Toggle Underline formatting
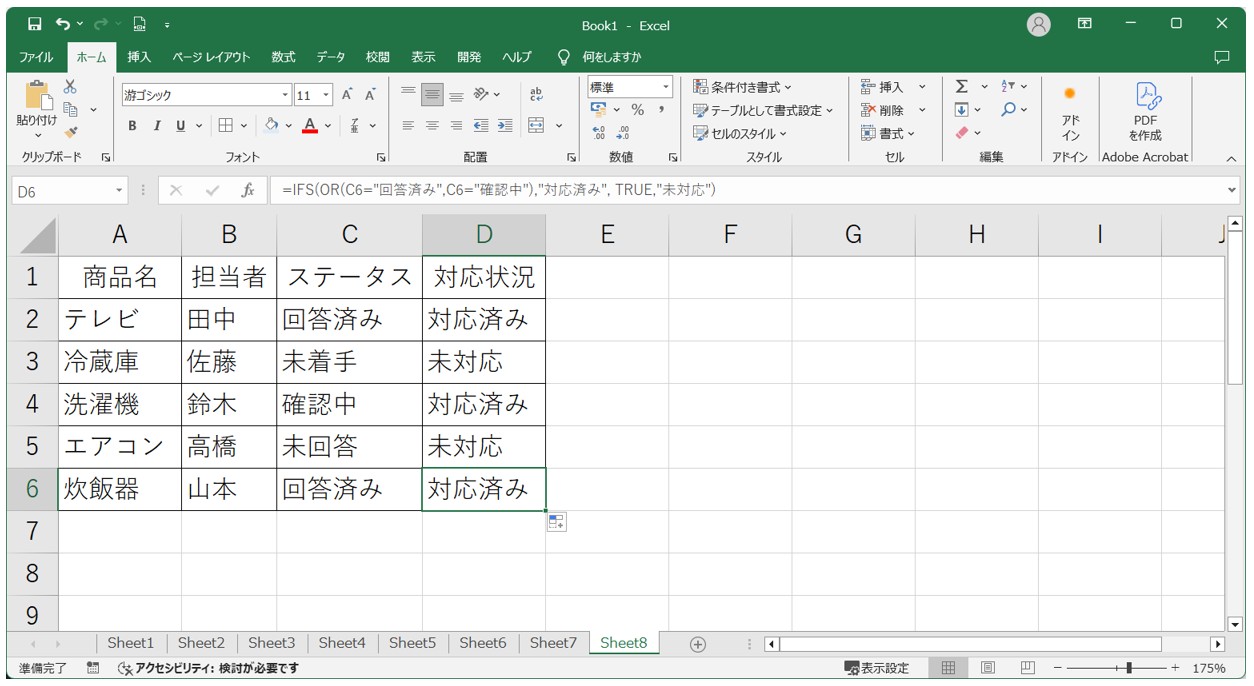This screenshot has width=1254, height=686. (181, 126)
